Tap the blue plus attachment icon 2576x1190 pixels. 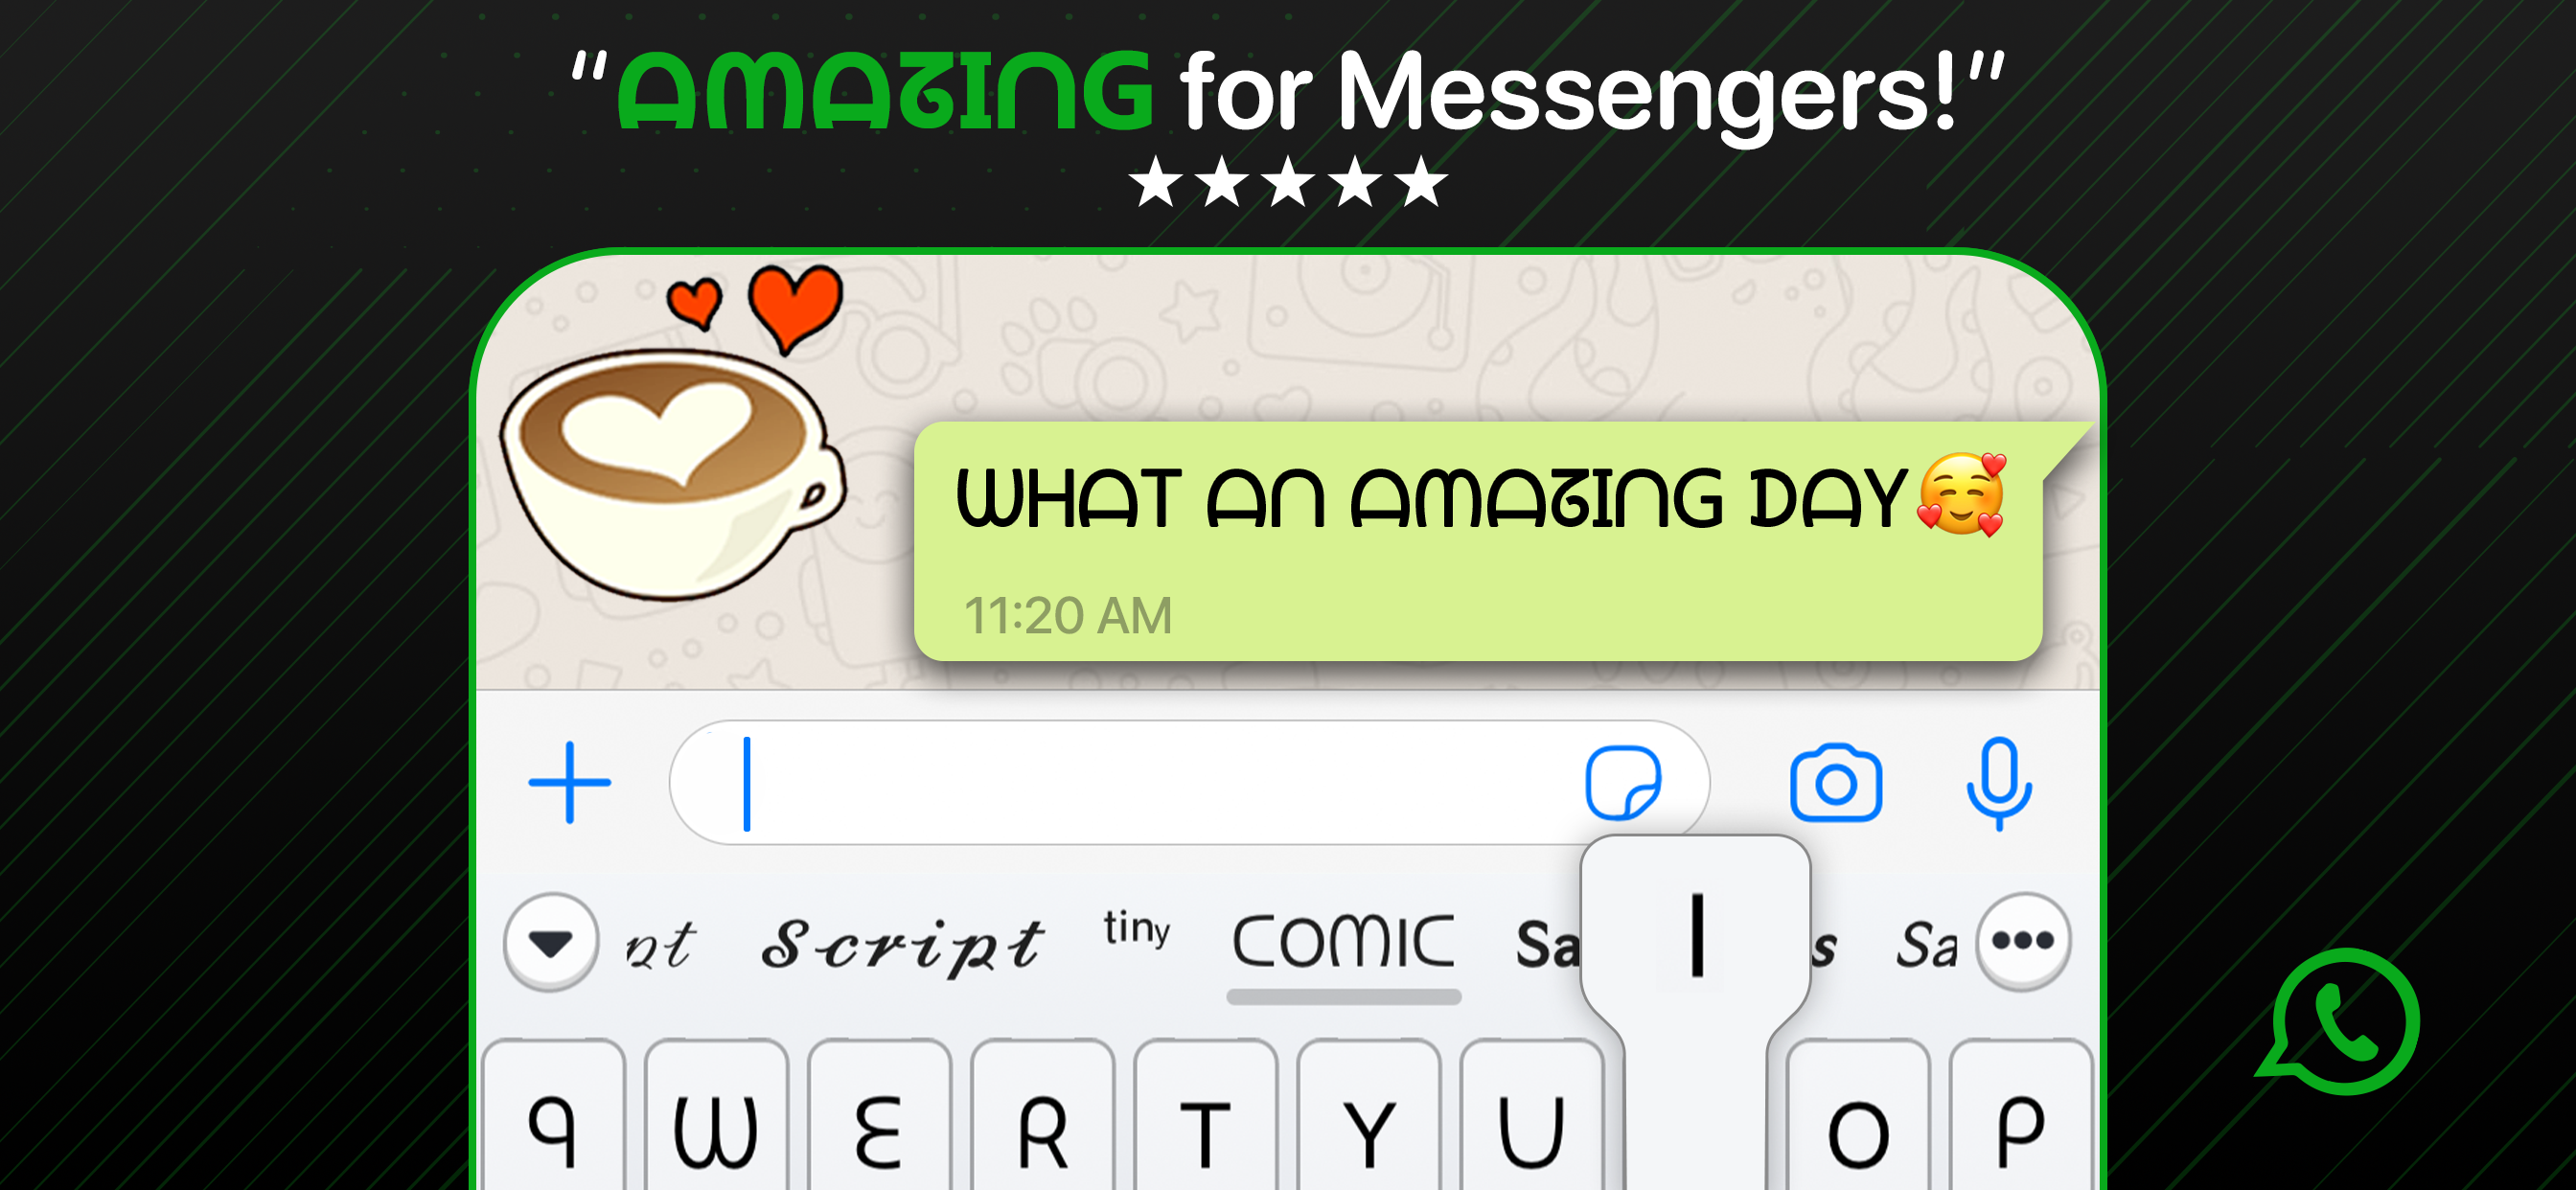(569, 783)
